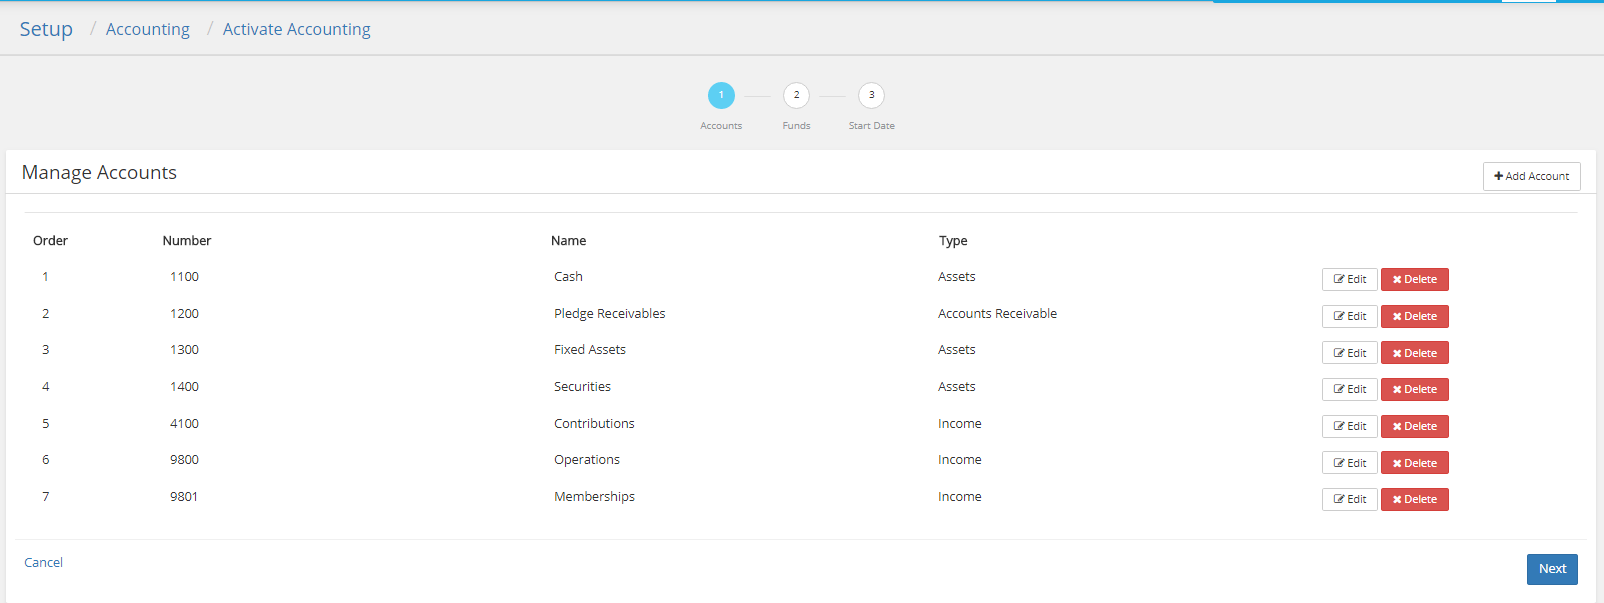Click the Cancel link
The width and height of the screenshot is (1604, 603).
point(43,562)
